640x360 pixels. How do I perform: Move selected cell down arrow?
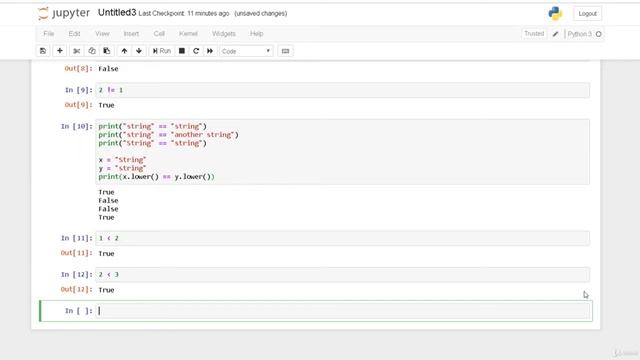point(139,51)
